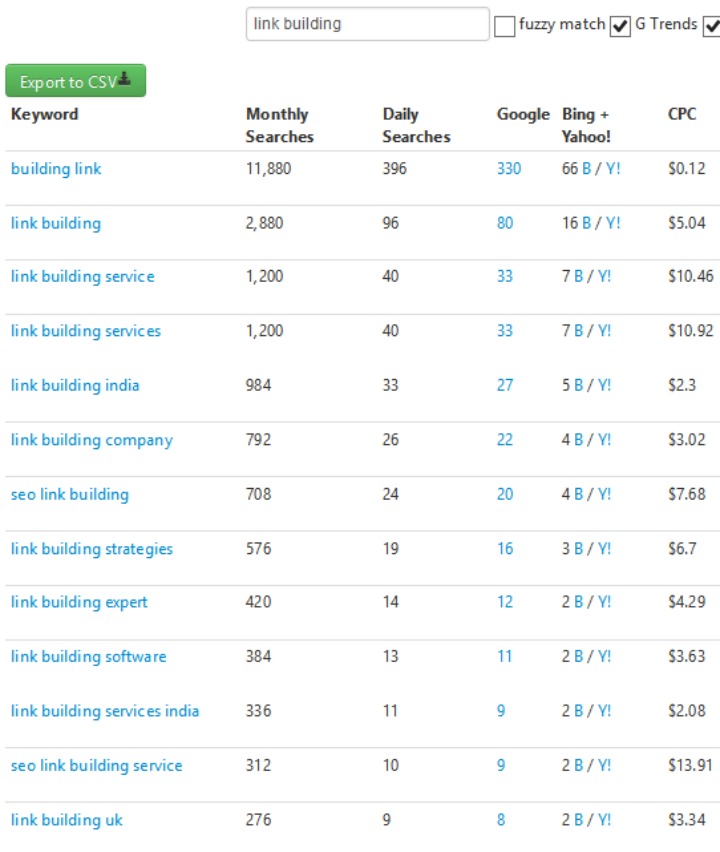This screenshot has height=852, width=720.
Task: Click Yahoo 'Y!' link for link building expert
Action: pos(604,602)
